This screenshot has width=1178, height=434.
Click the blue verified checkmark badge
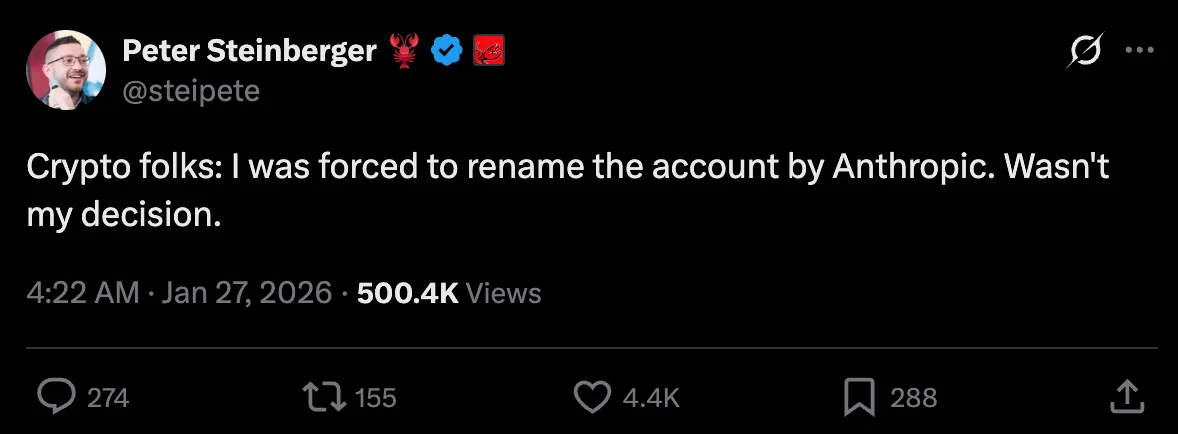click(x=445, y=50)
